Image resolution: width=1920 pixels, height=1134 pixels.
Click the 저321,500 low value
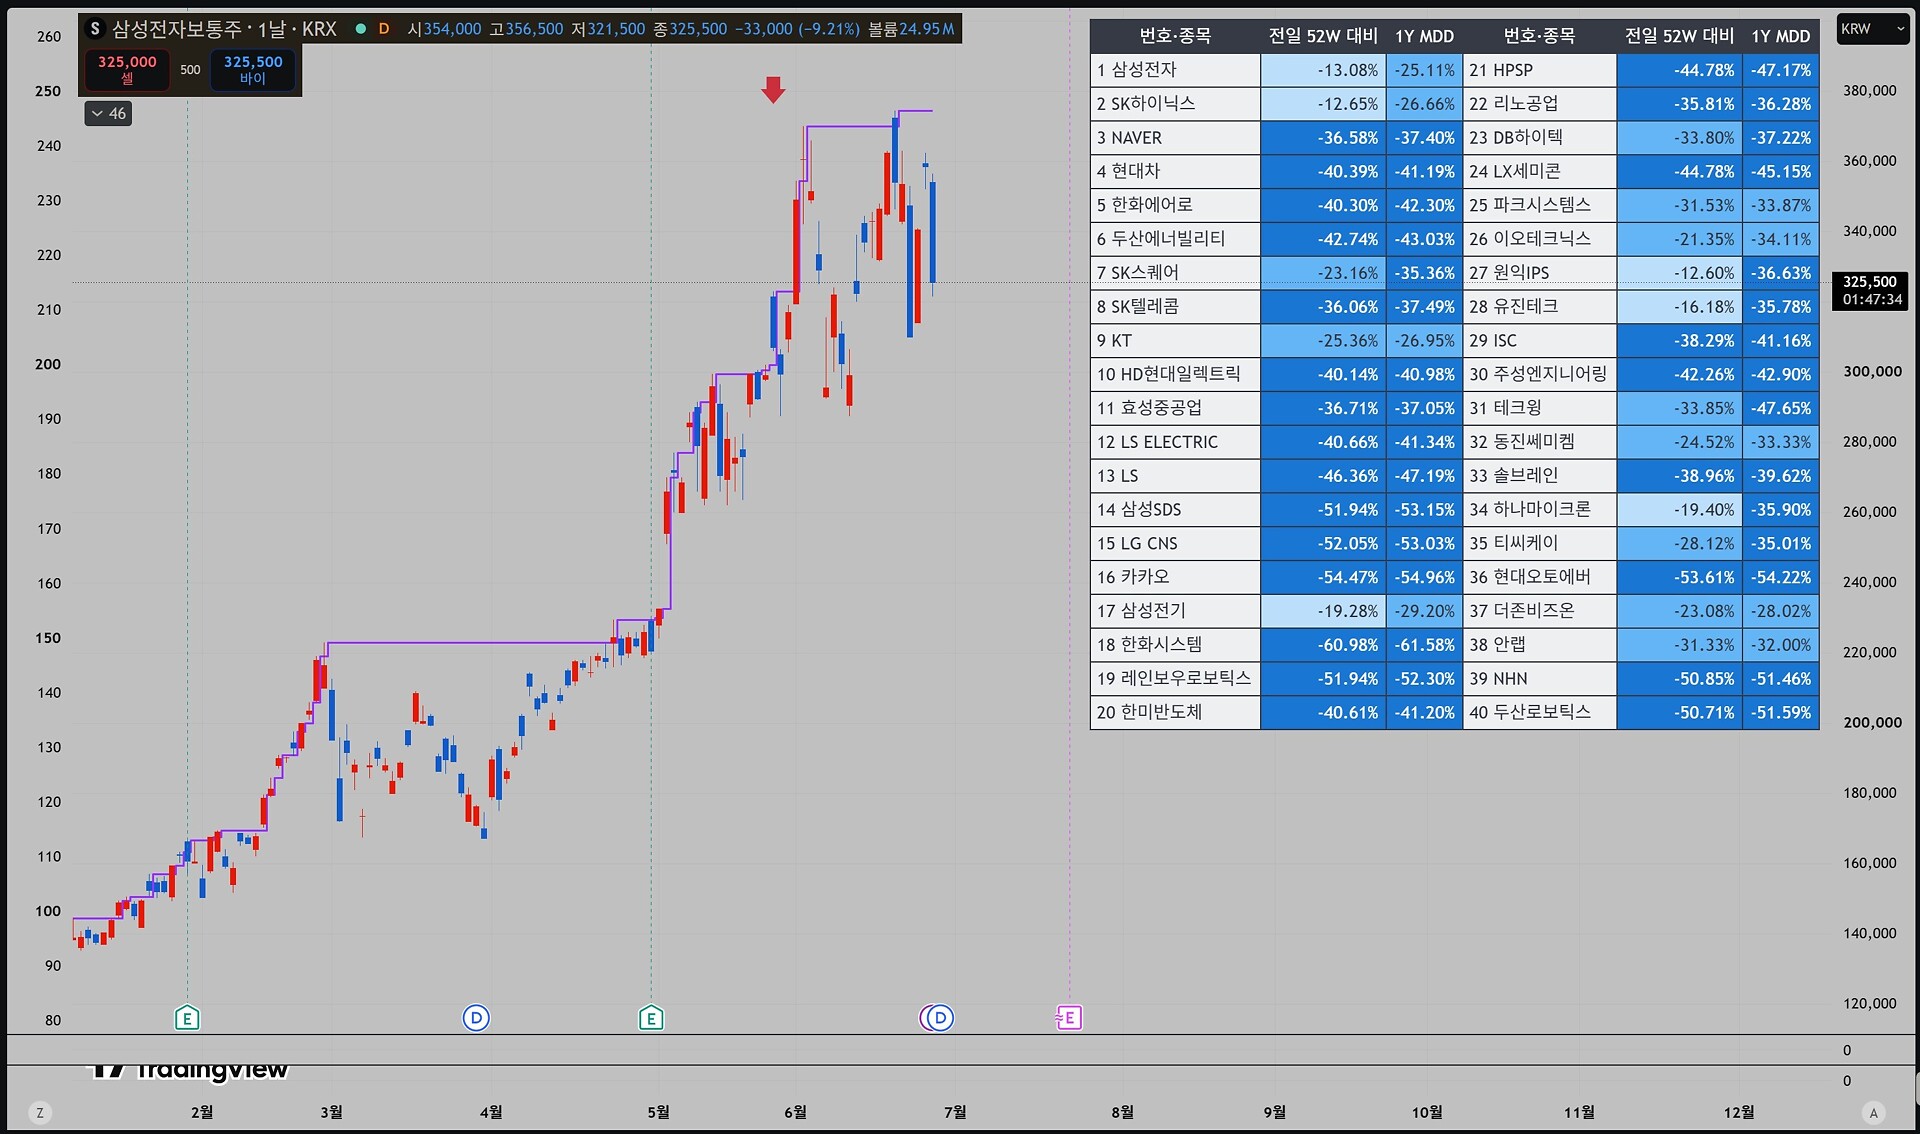[608, 29]
